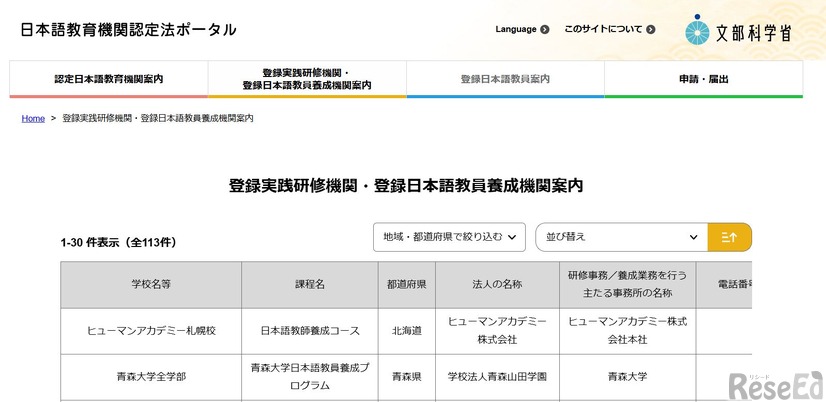Viewport: 826px width, 402px height.
Task: Select the 学校法人青森山田学園 cell
Action: [497, 377]
